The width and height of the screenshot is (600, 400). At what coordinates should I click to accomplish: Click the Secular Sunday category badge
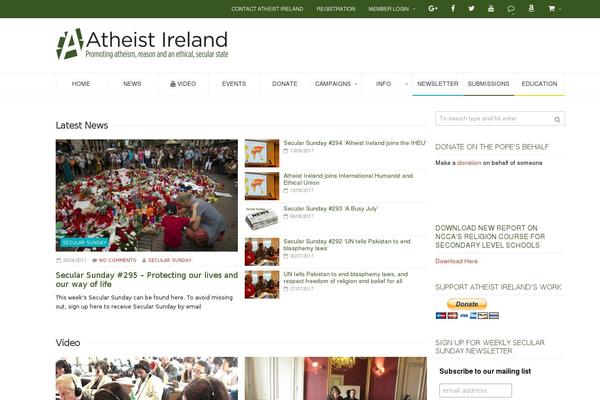(84, 243)
